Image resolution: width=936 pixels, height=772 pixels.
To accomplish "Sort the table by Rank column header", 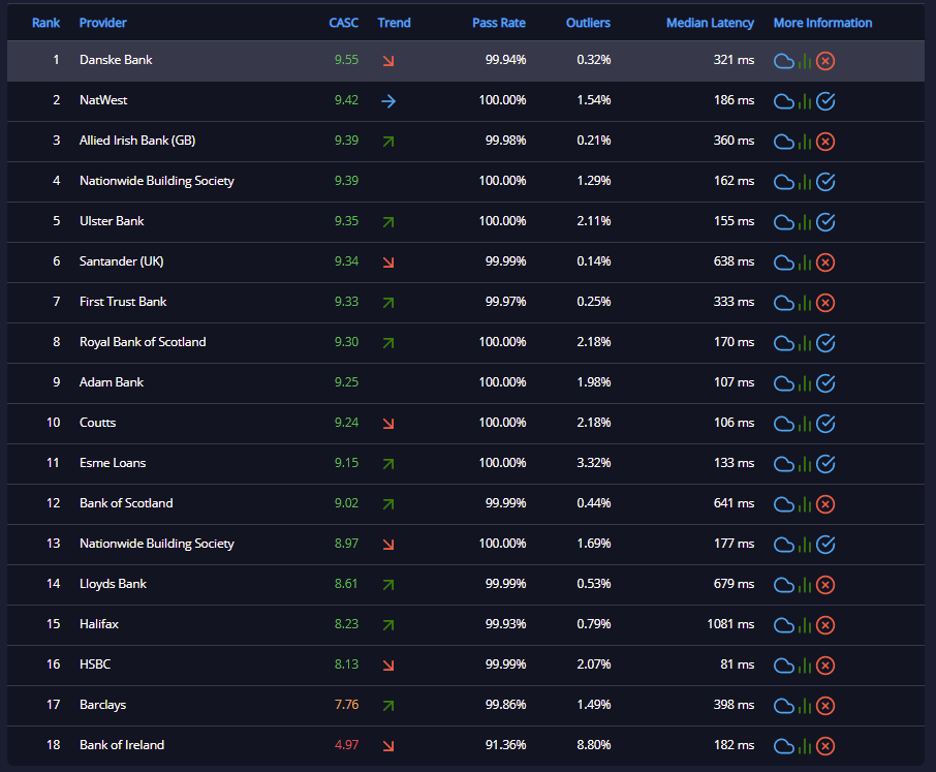I will click(46, 23).
